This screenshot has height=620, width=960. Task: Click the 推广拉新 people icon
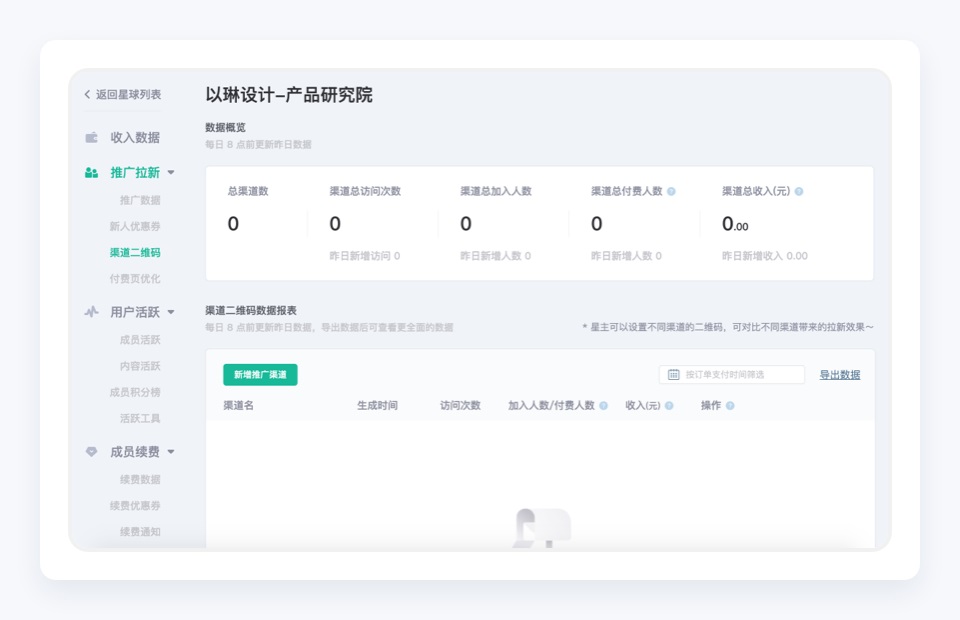point(91,173)
